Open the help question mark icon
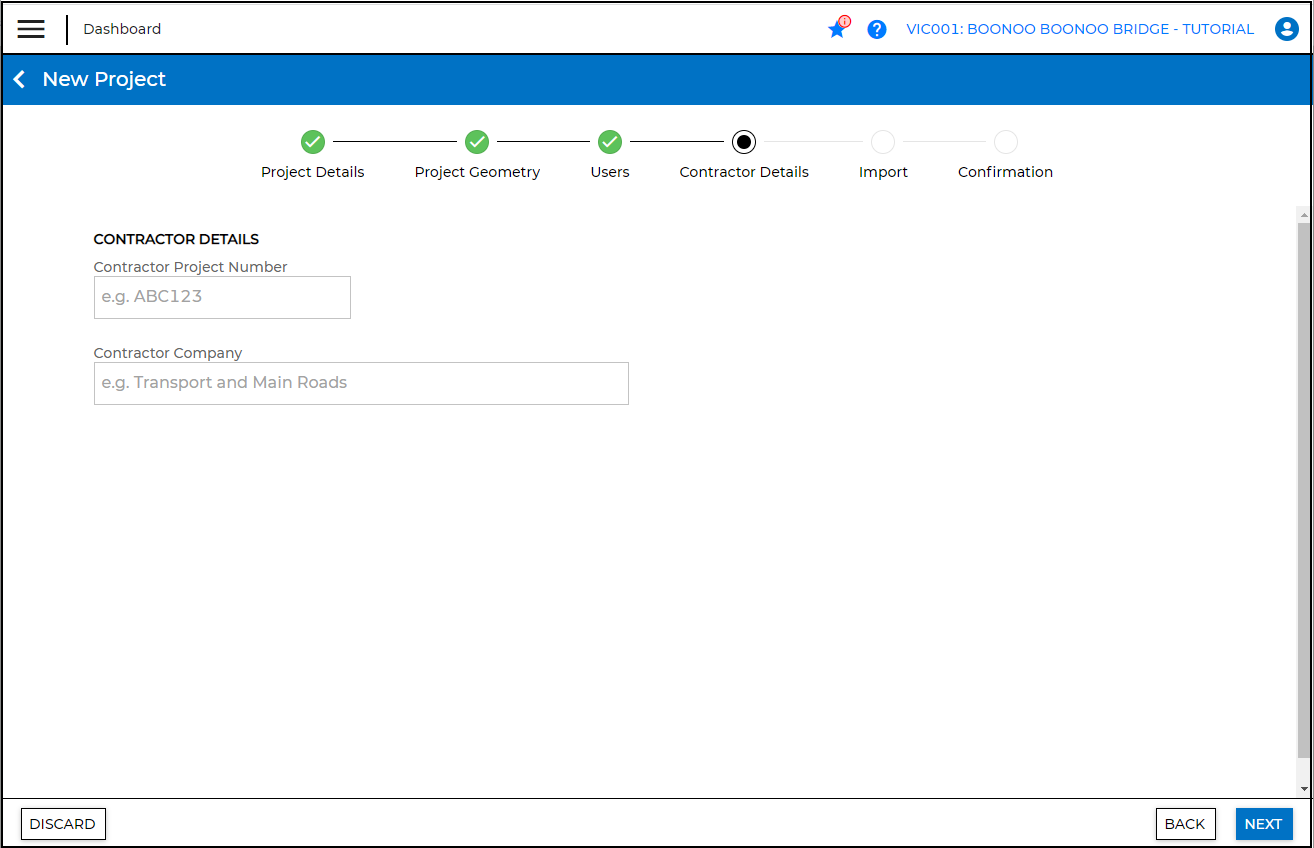The width and height of the screenshot is (1314, 848). [877, 30]
